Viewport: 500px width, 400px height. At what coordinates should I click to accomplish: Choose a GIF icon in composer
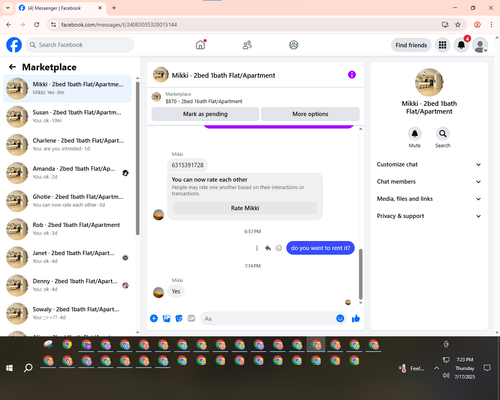coord(191,318)
